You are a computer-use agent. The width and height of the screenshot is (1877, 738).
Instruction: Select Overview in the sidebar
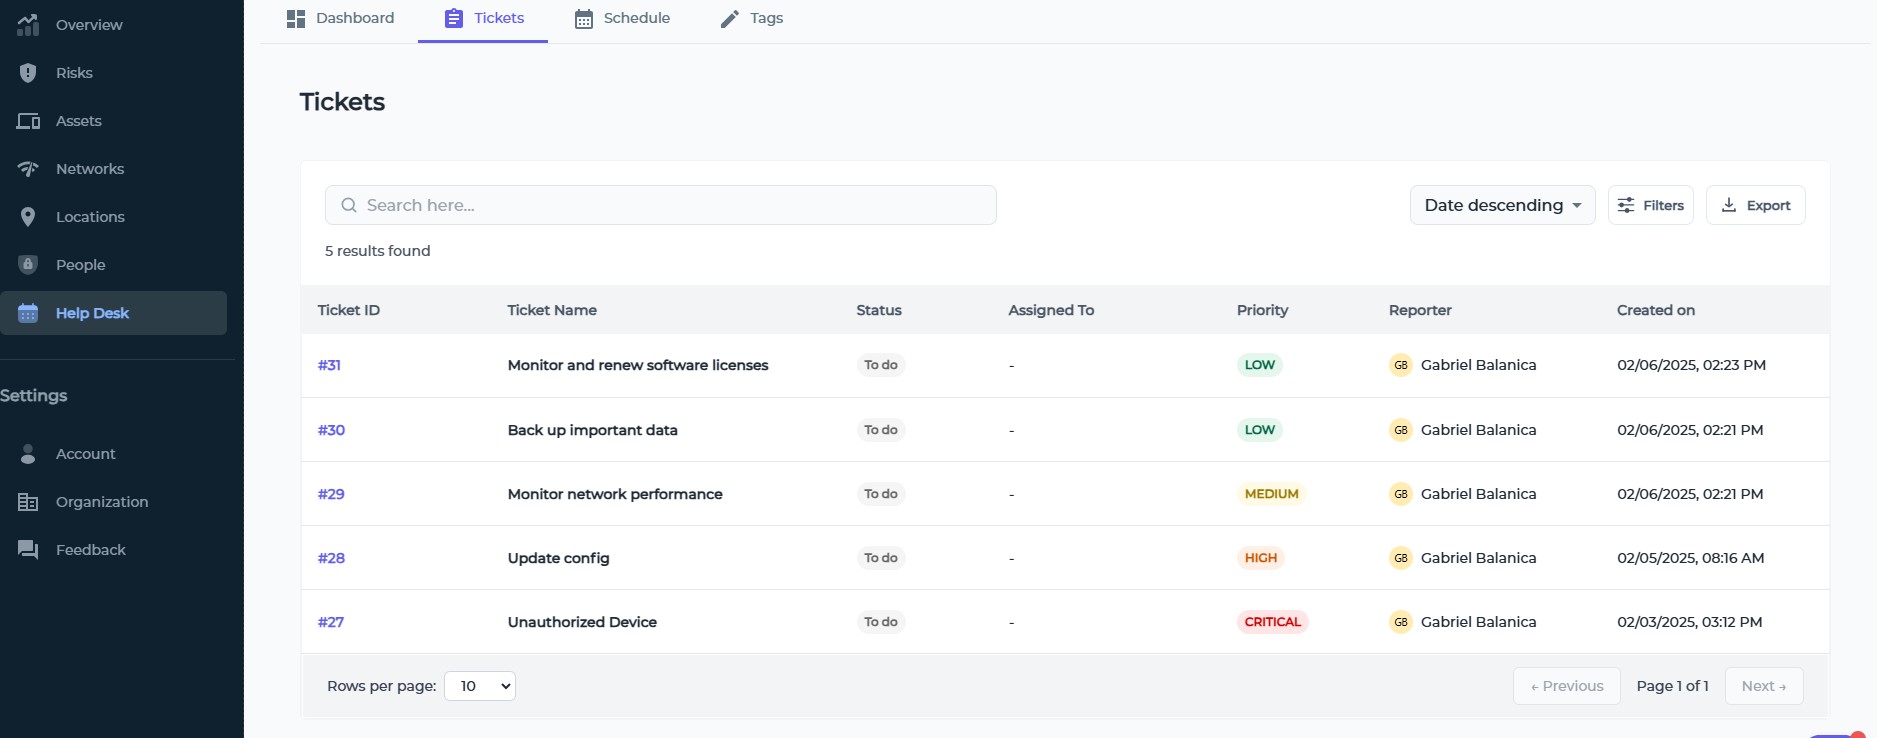pyautogui.click(x=88, y=25)
